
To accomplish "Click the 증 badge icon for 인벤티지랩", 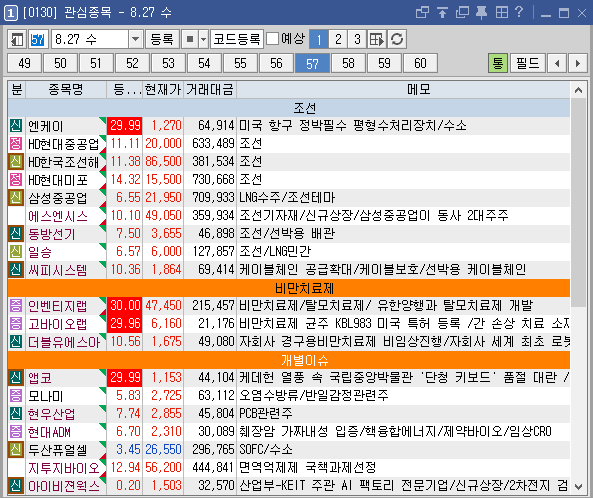I will 16,306.
